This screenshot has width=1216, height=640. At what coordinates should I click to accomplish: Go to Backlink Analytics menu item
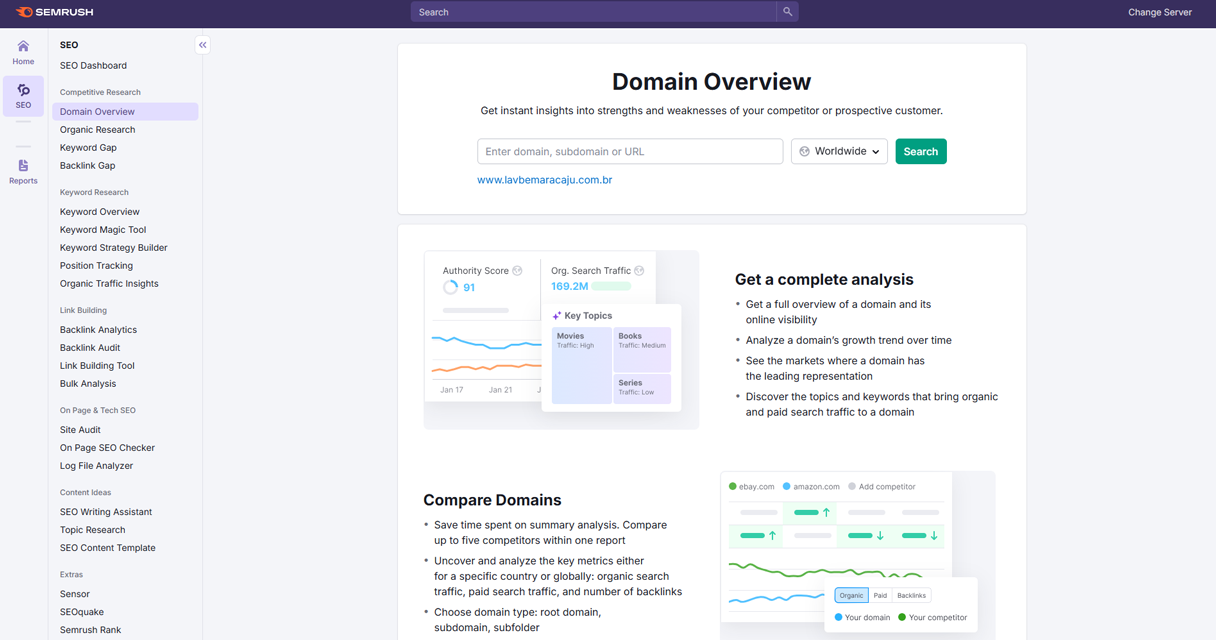click(98, 330)
